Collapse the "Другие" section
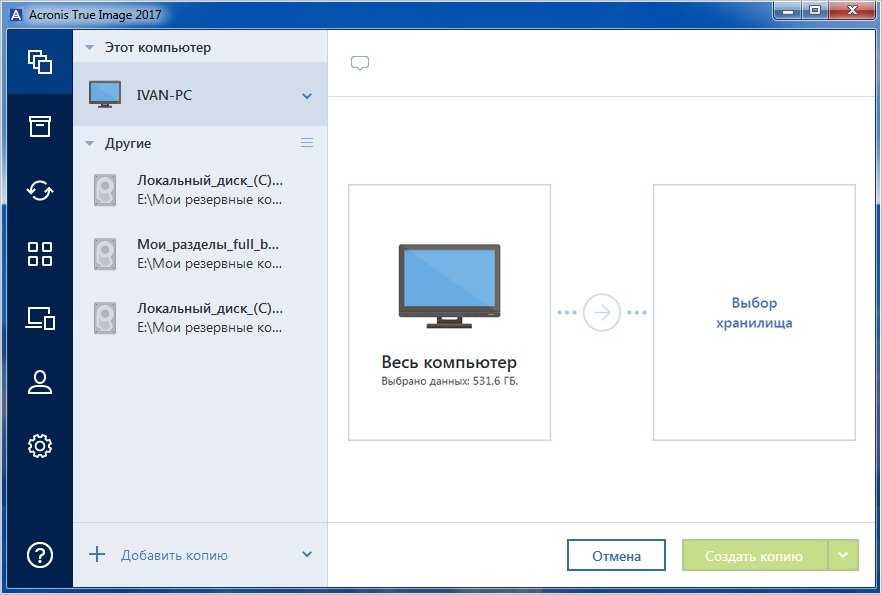The height and width of the screenshot is (595, 882). [x=90, y=143]
